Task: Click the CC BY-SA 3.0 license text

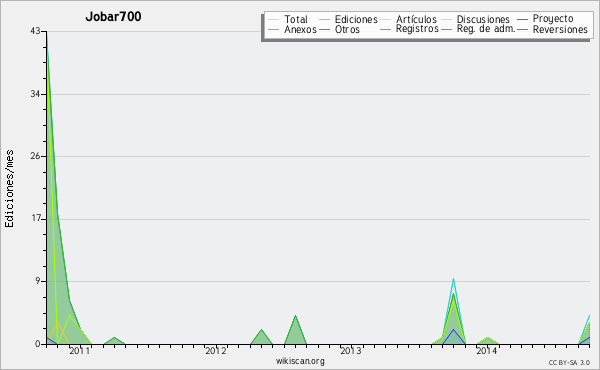Action: point(569,362)
